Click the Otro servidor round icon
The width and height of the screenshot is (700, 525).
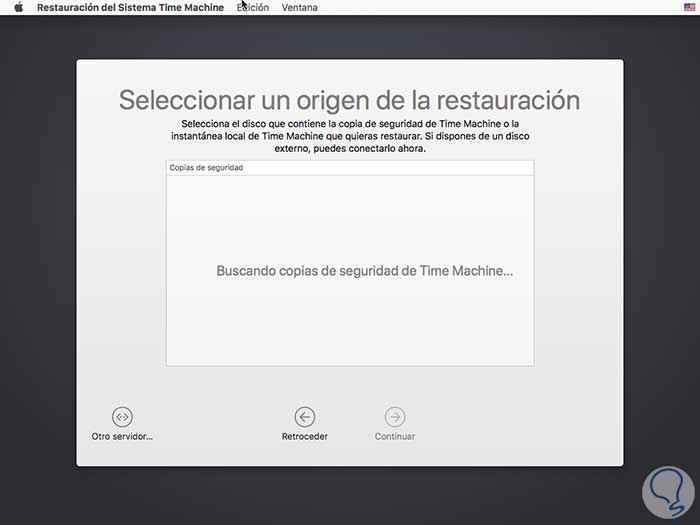(122, 417)
